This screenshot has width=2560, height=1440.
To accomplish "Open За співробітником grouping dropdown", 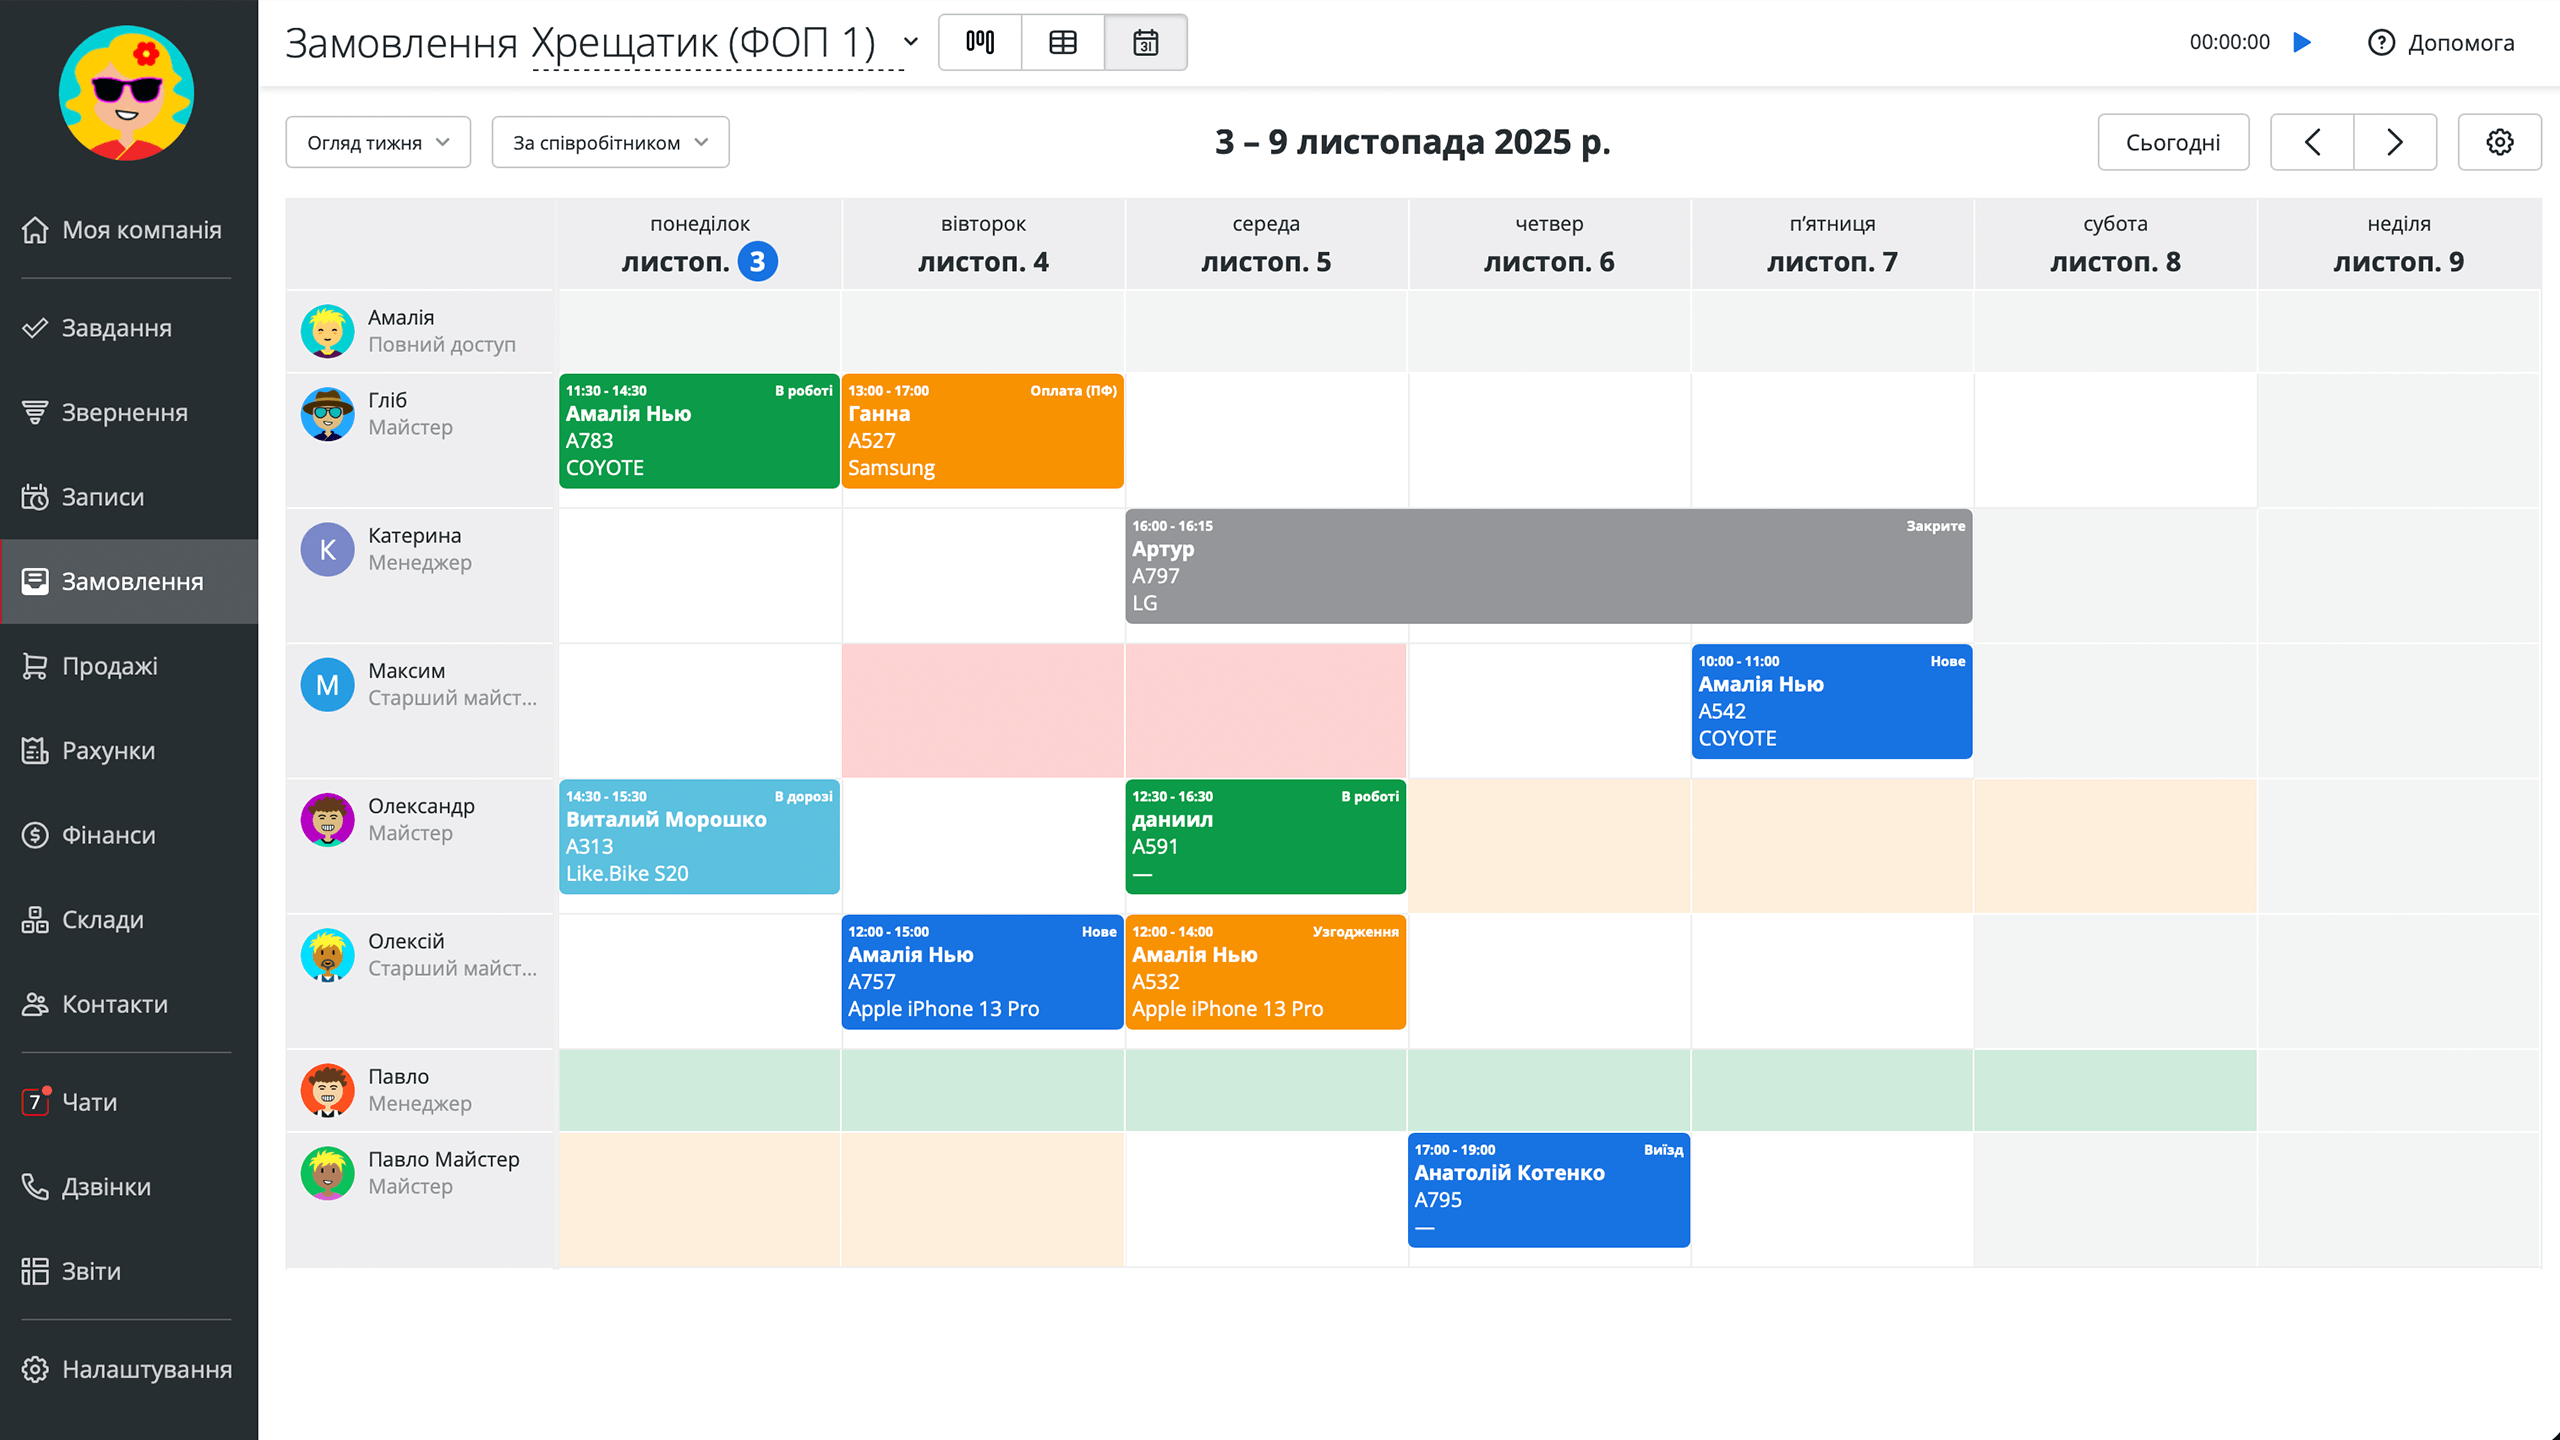I will [x=610, y=142].
